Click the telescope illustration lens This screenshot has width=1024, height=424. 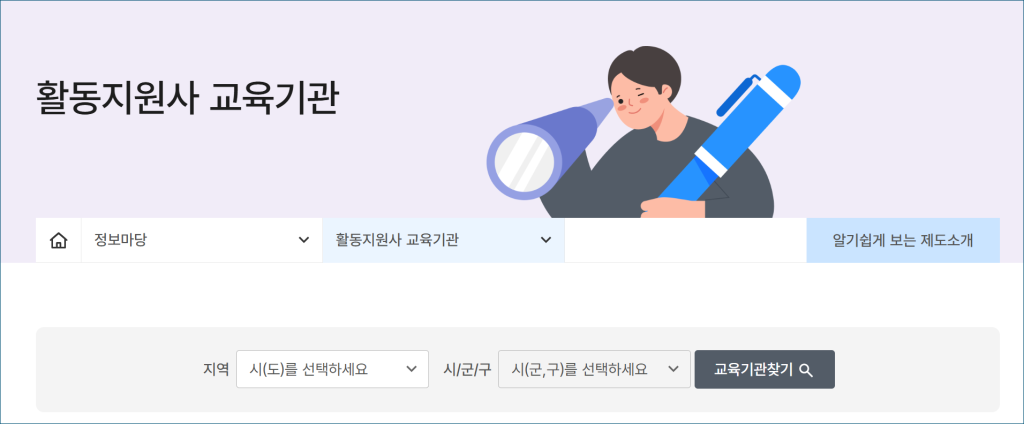click(x=524, y=161)
